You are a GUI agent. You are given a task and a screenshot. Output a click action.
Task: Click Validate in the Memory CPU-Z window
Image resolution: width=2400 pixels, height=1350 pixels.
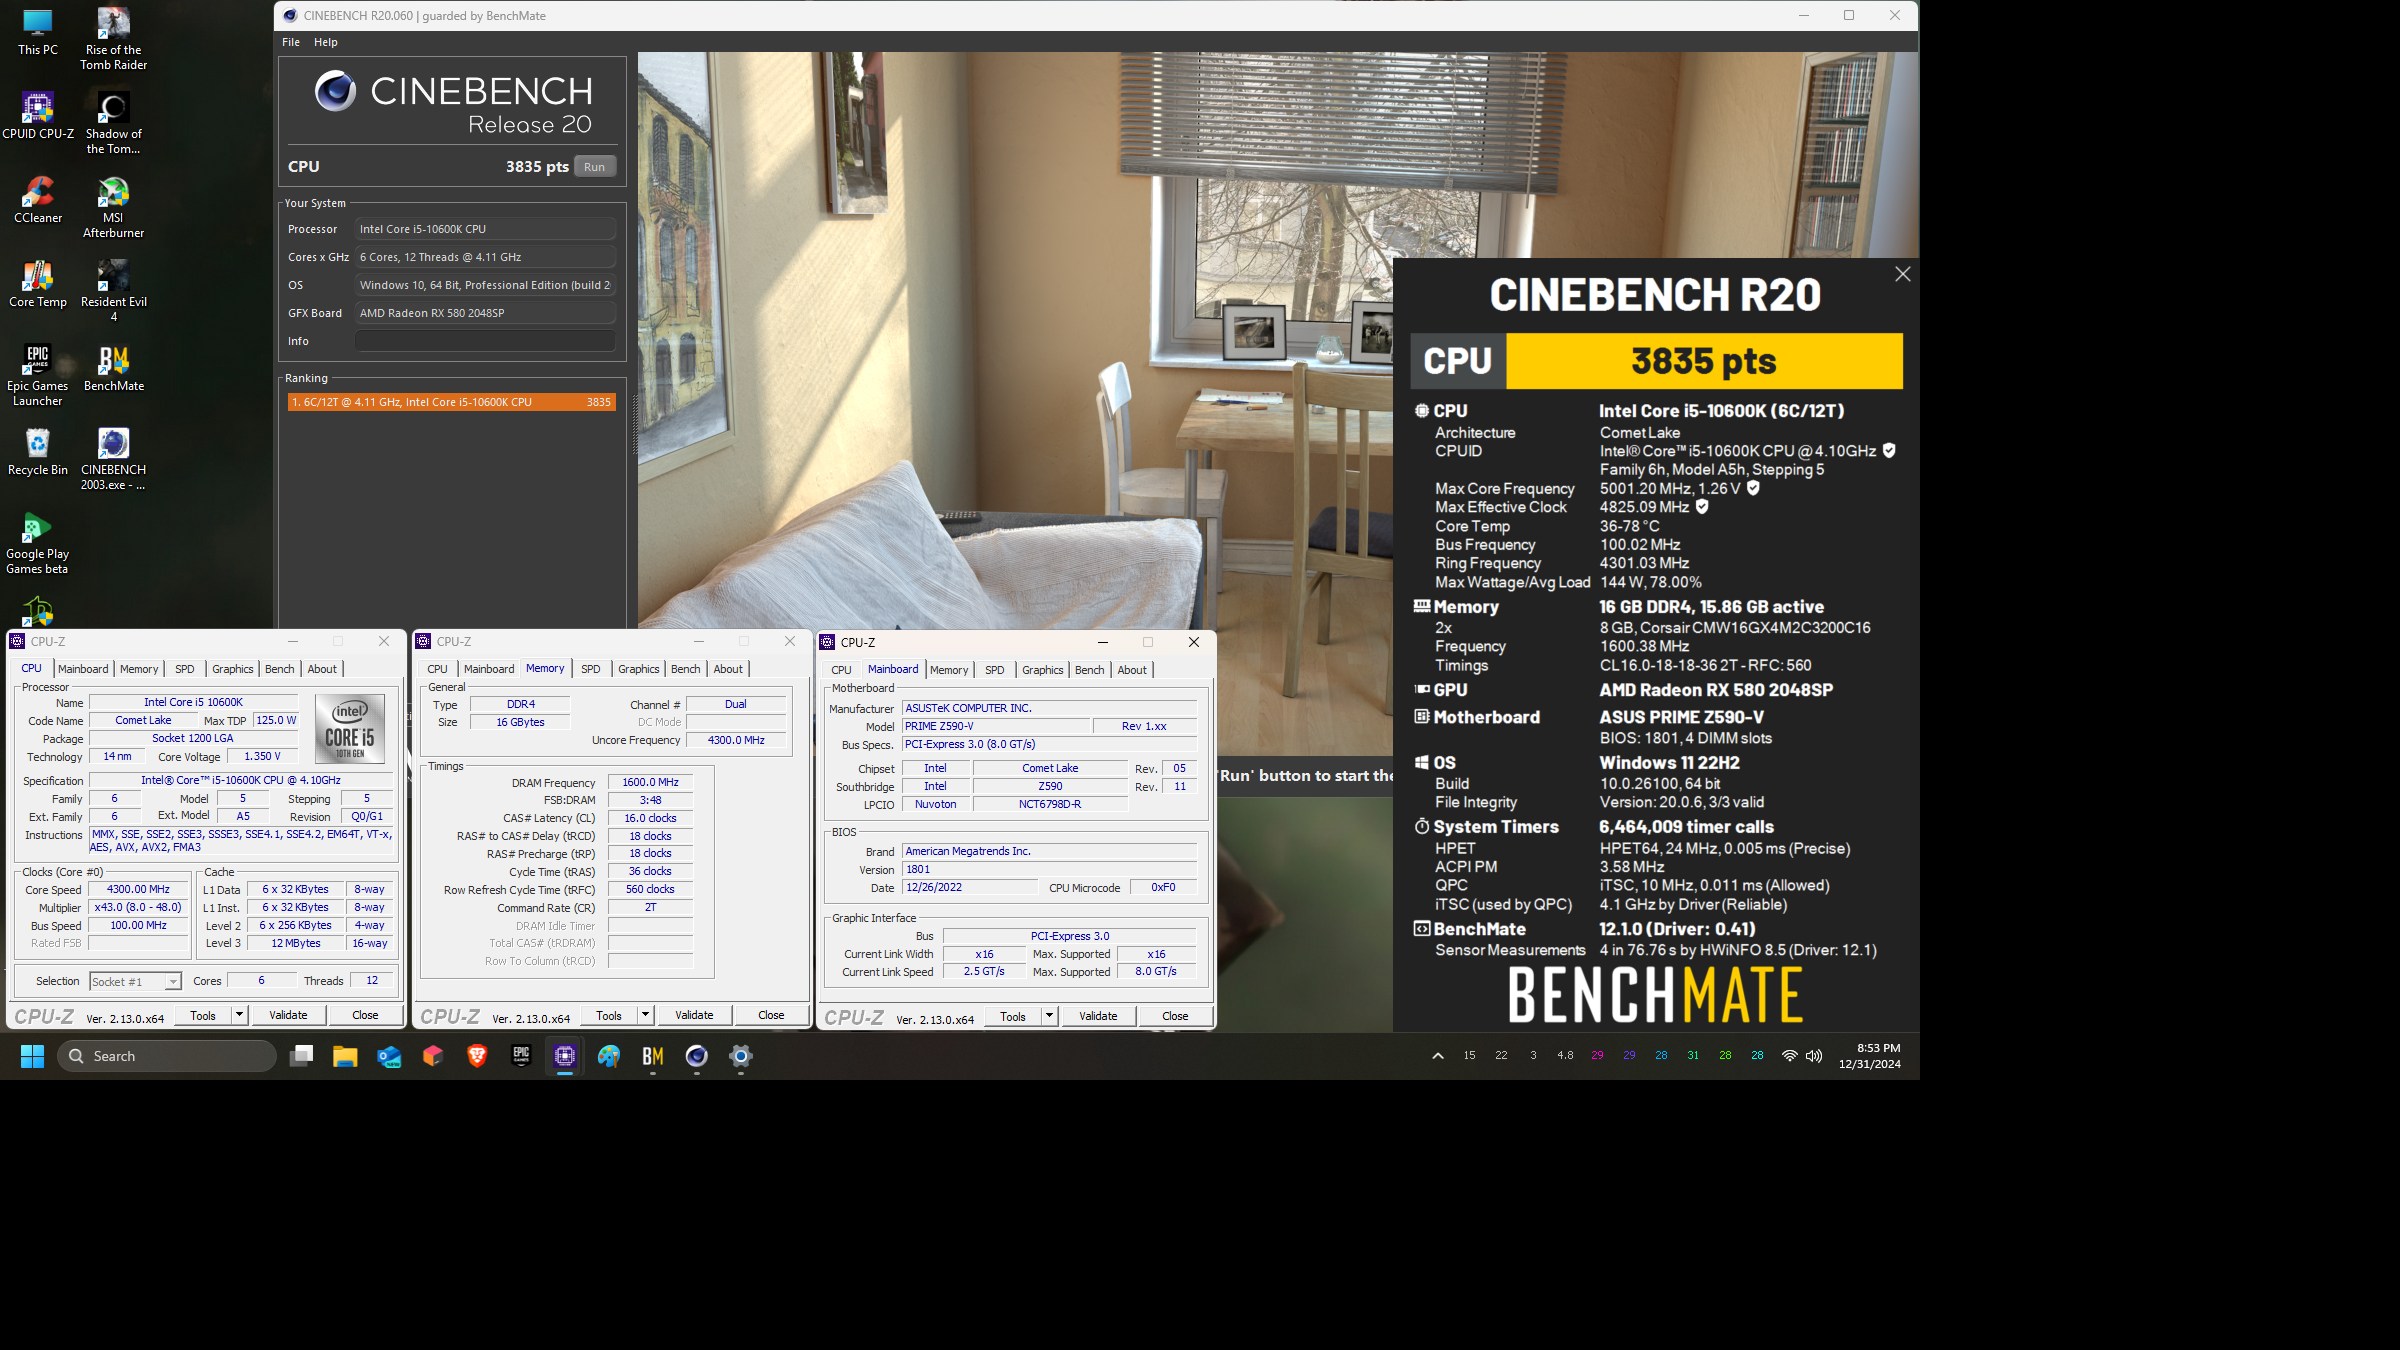click(694, 1015)
